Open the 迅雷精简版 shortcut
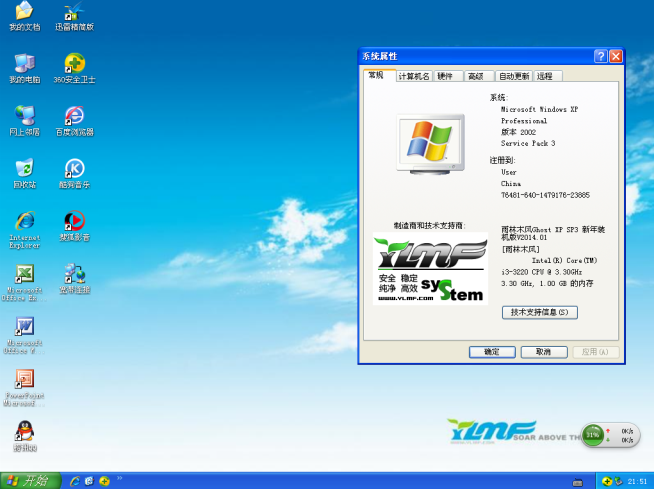The height and width of the screenshot is (489, 654). tap(75, 16)
